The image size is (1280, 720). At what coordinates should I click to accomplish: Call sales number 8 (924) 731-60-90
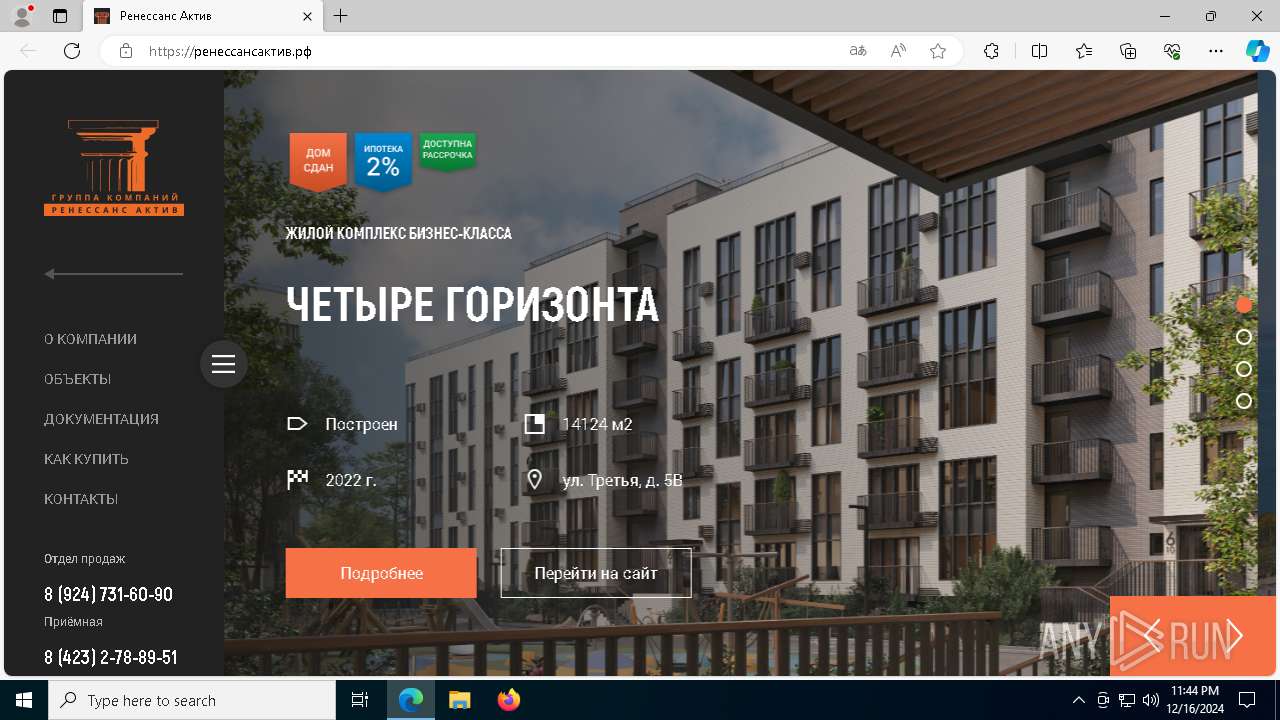(x=108, y=594)
